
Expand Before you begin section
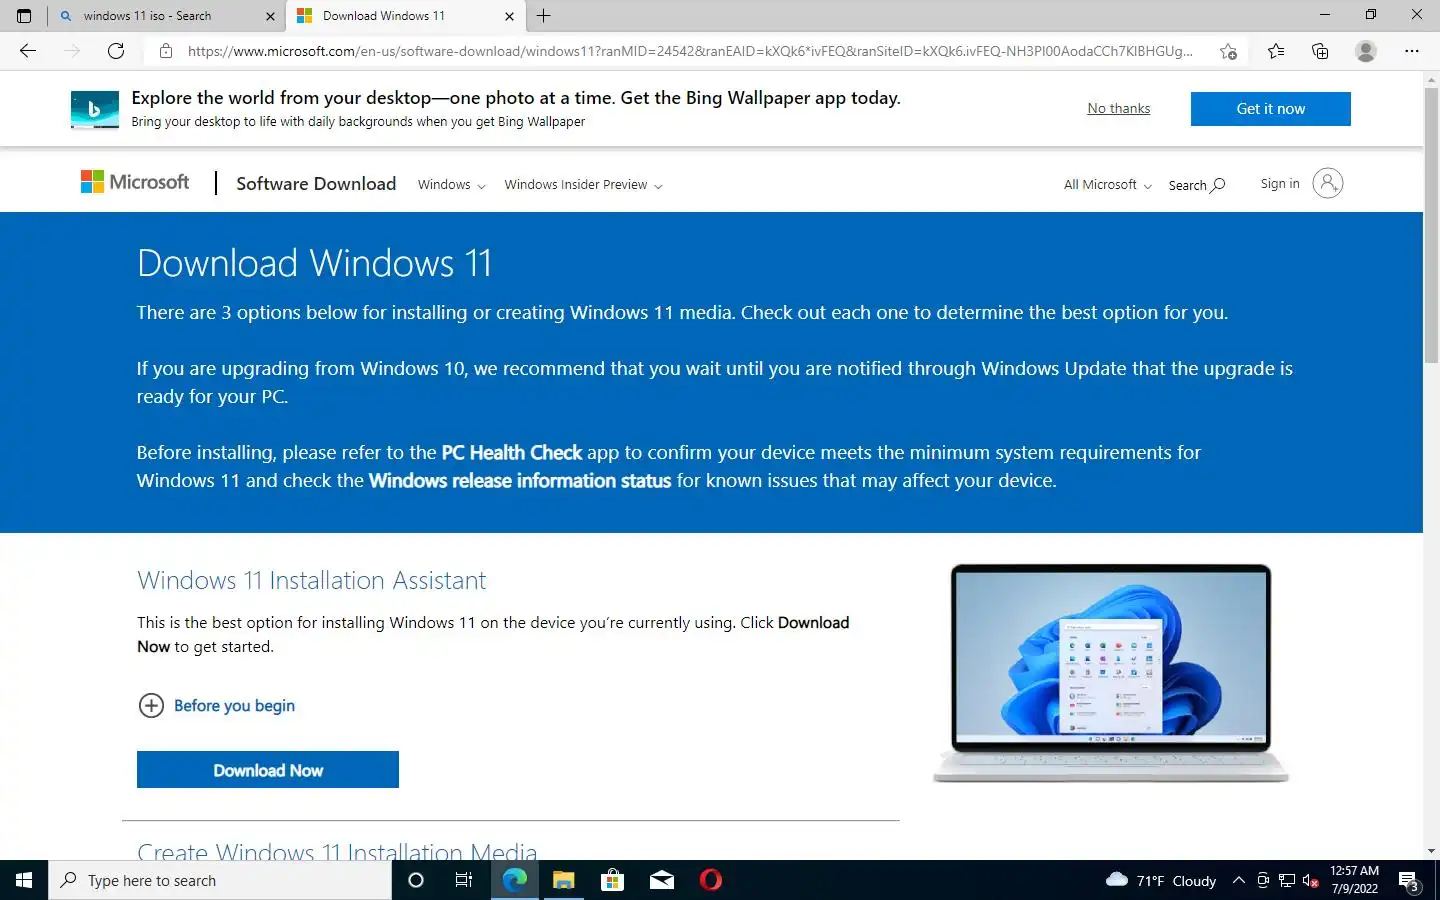click(217, 705)
